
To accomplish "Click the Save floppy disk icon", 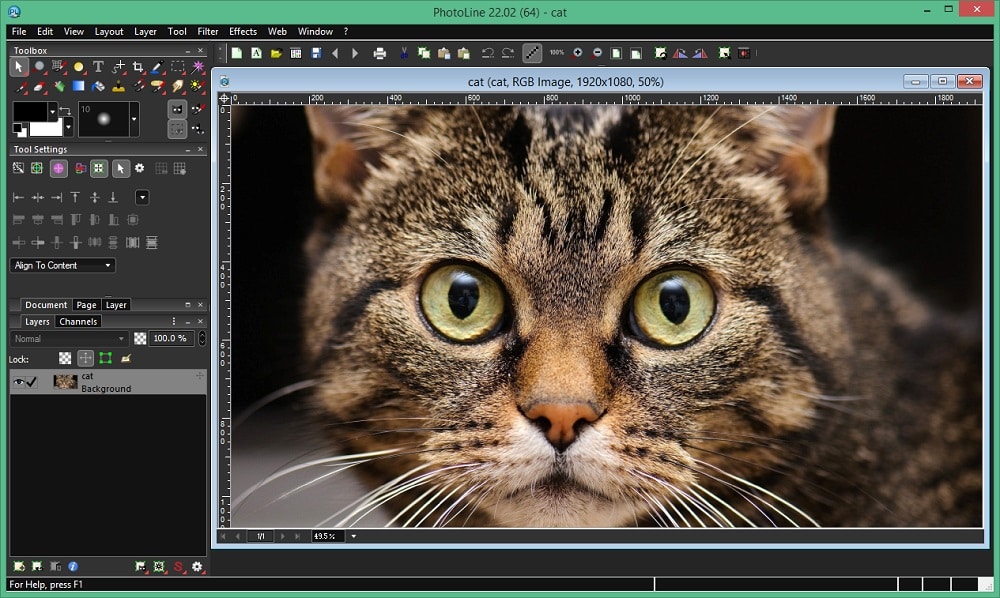I will click(x=316, y=53).
